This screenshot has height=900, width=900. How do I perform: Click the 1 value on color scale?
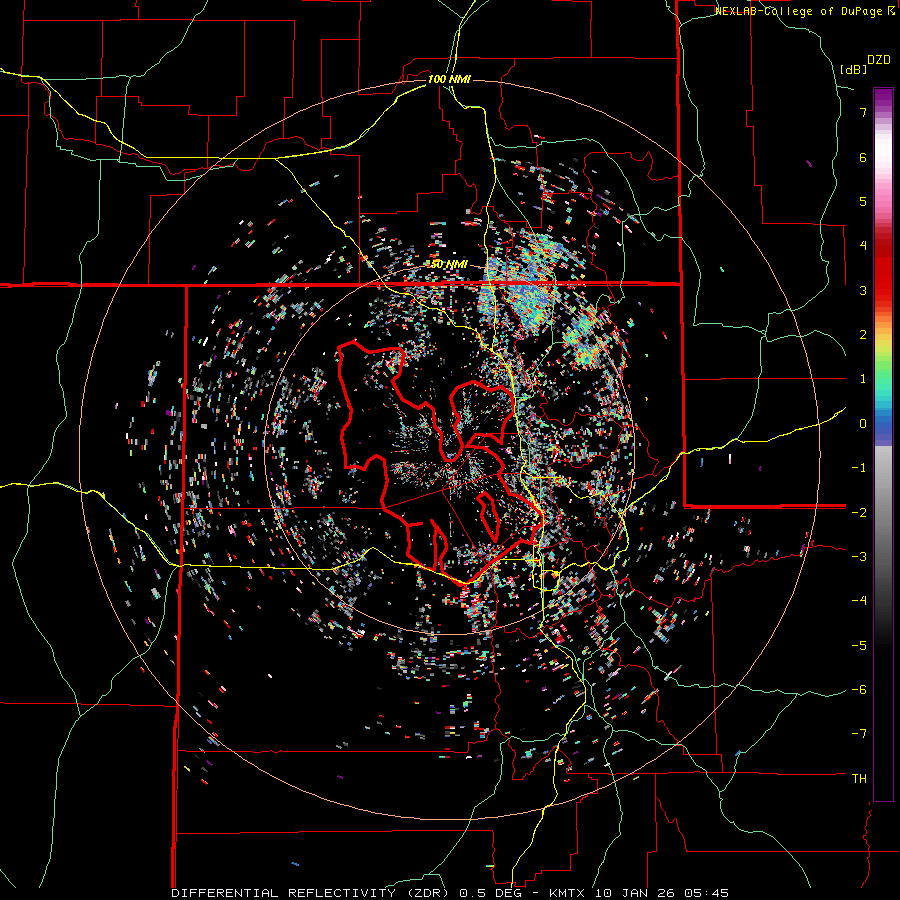(x=863, y=379)
